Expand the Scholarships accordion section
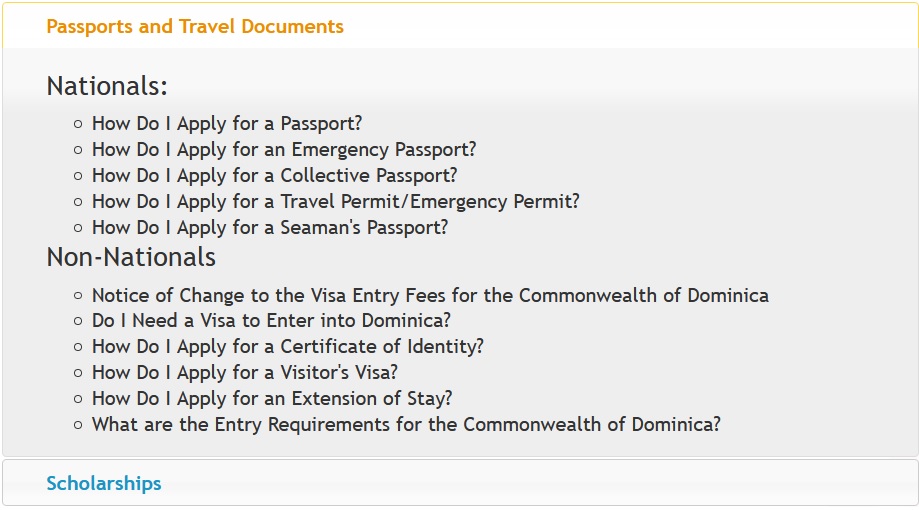The height and width of the screenshot is (510, 919). pyautogui.click(x=104, y=484)
